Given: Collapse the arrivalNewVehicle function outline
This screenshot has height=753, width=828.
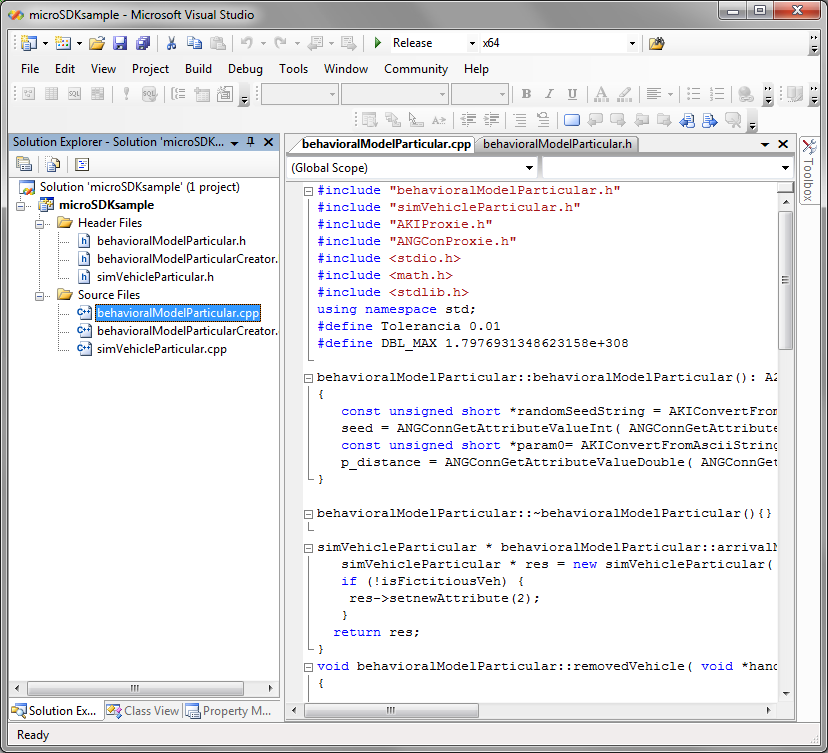Looking at the screenshot, I should pos(308,548).
